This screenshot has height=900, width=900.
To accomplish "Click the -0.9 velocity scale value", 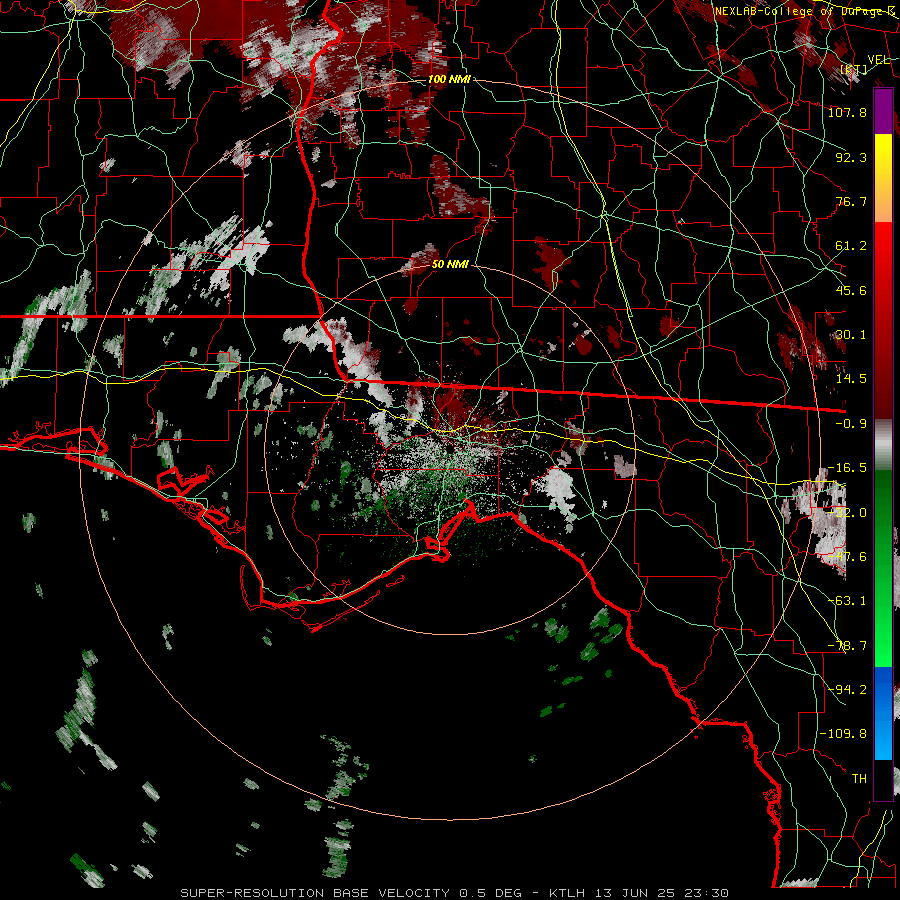I will 851,424.
